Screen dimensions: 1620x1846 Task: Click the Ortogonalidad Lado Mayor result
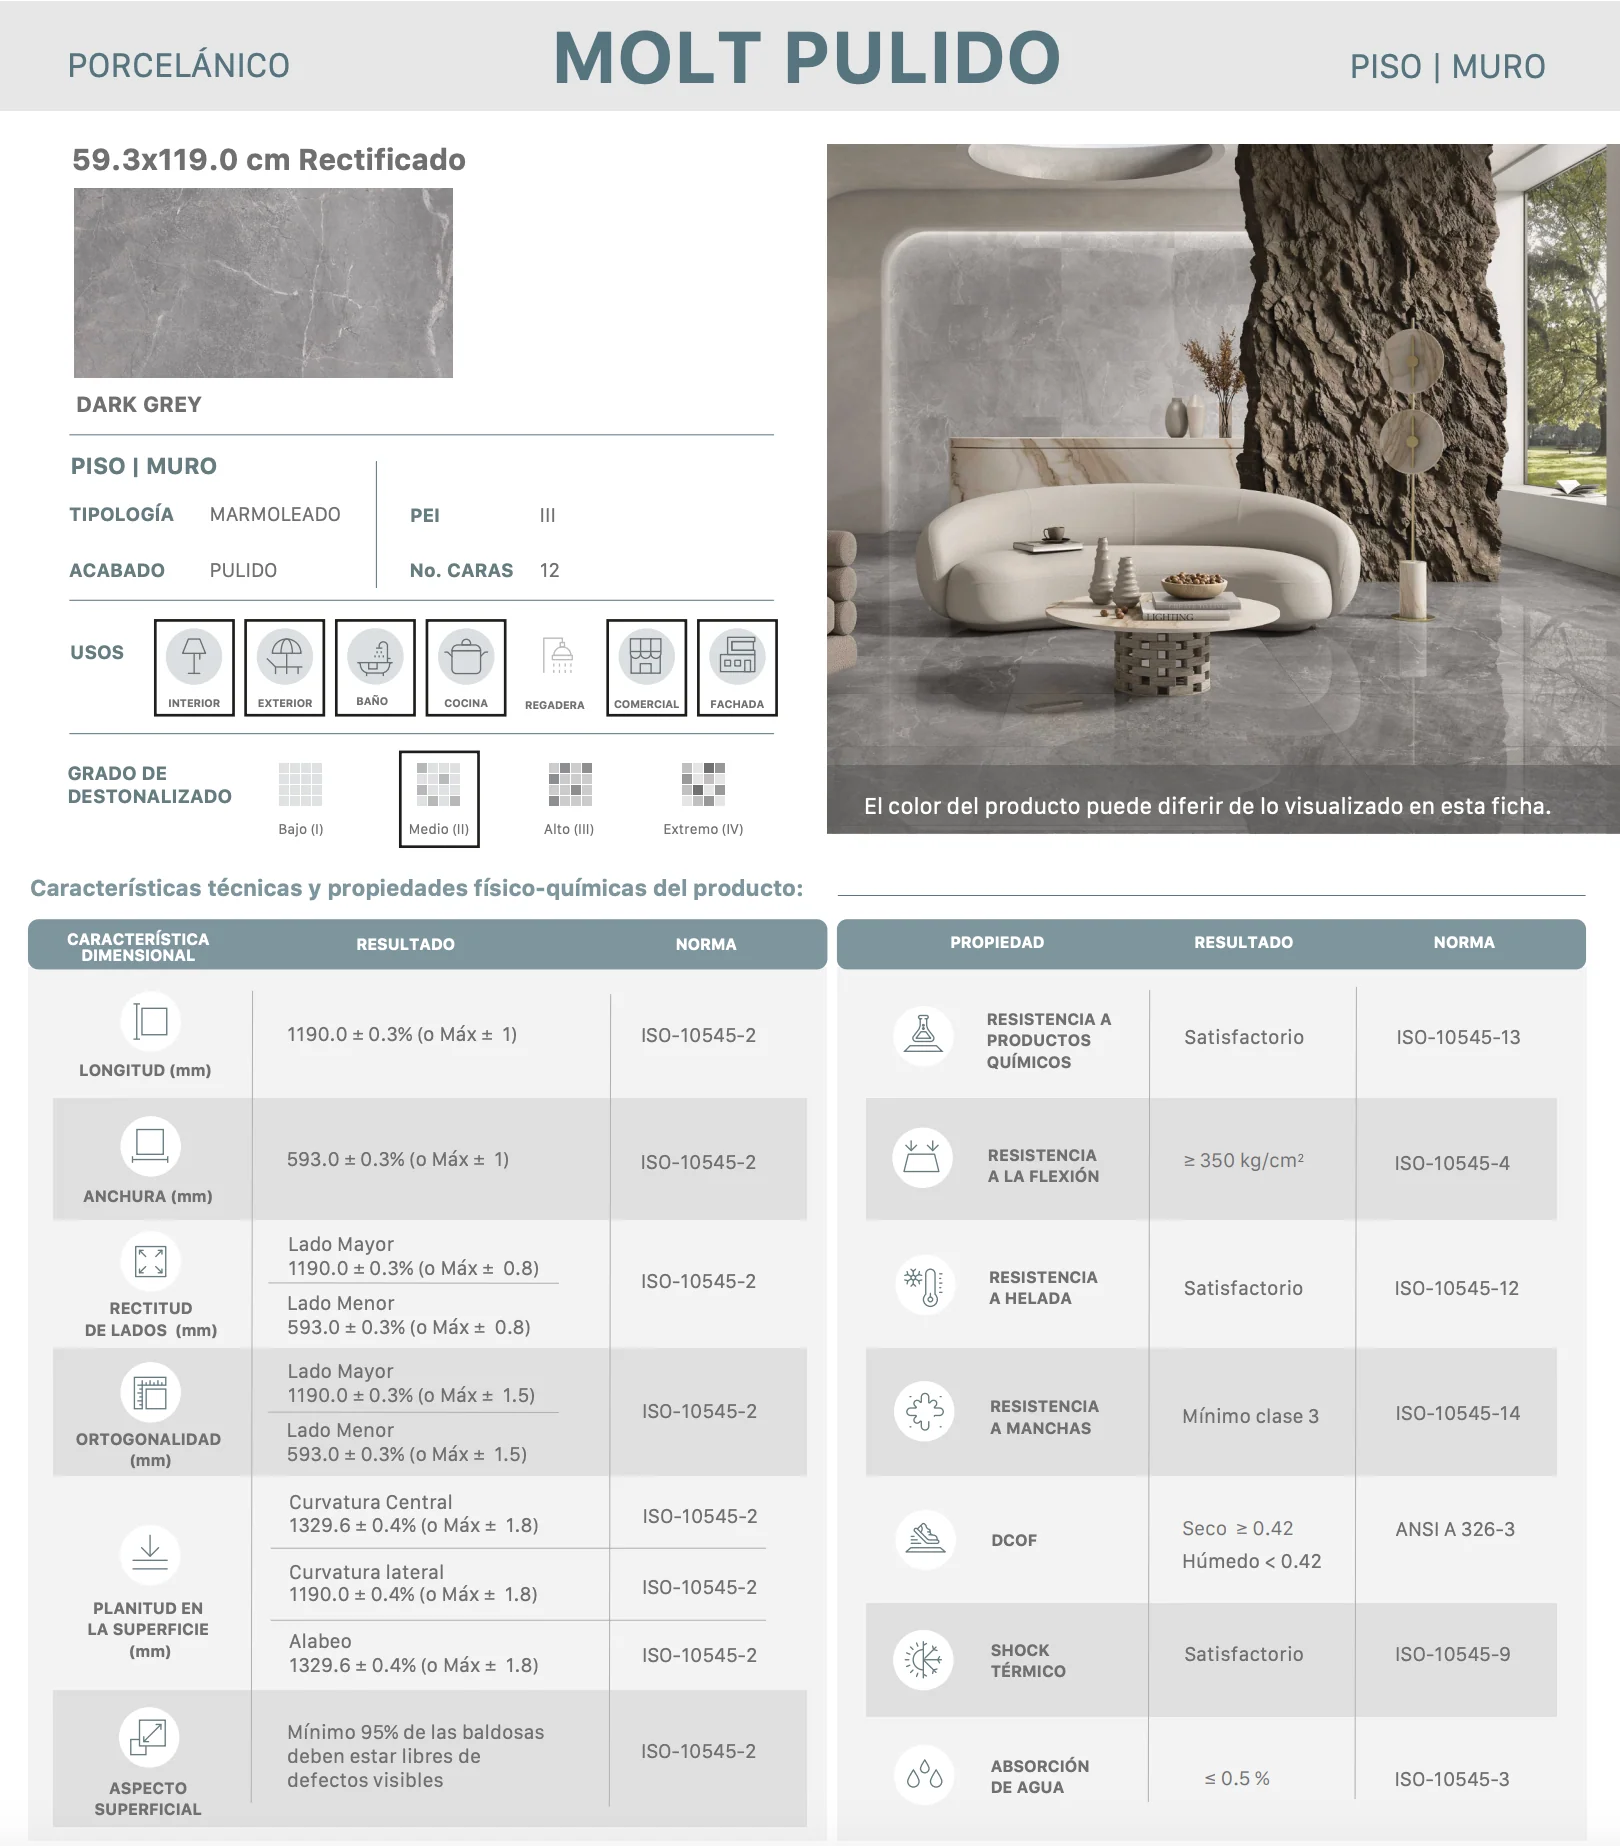tap(411, 1383)
